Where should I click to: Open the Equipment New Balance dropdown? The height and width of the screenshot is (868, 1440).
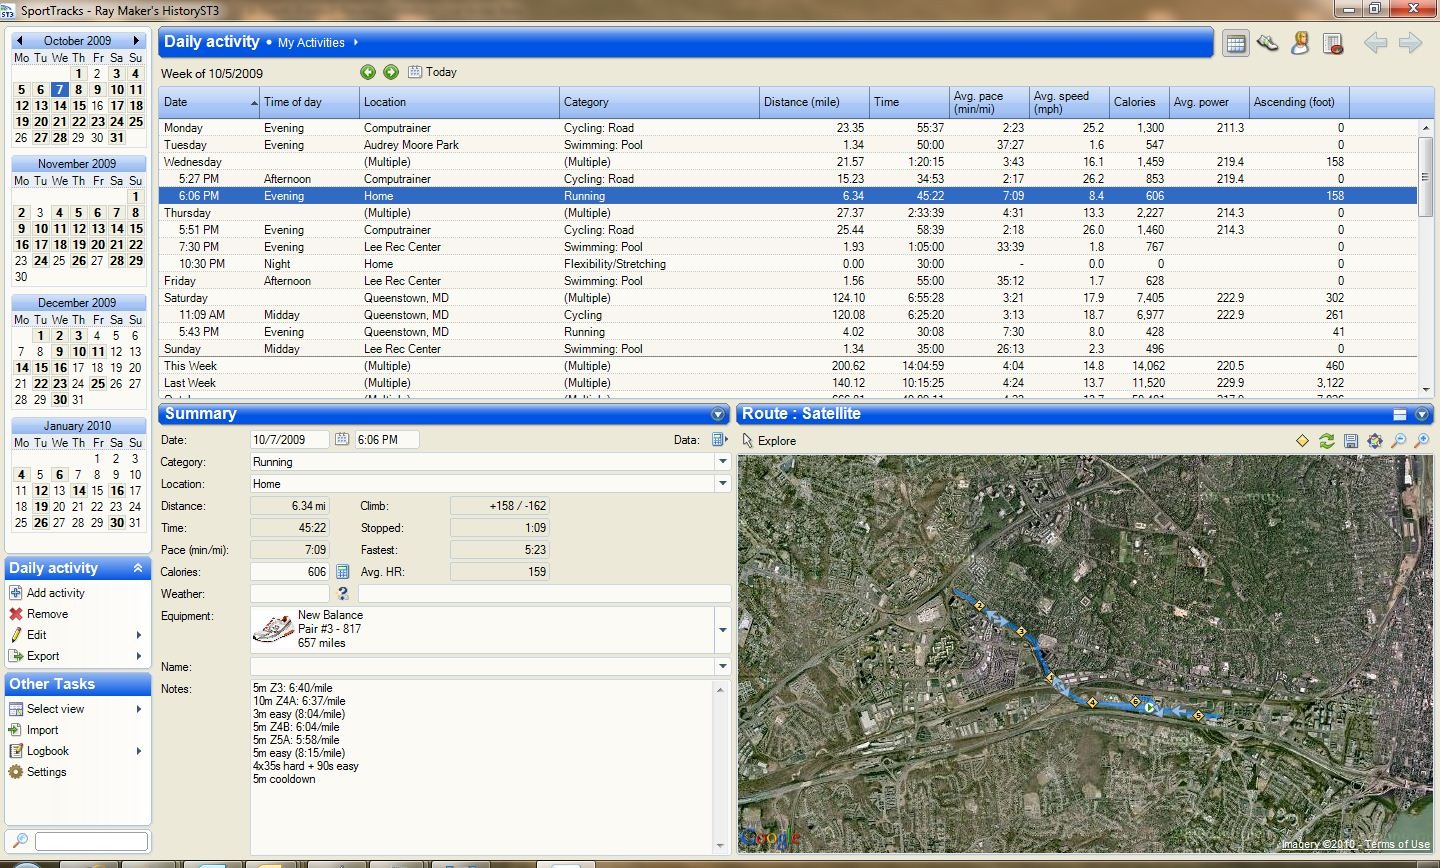point(722,630)
